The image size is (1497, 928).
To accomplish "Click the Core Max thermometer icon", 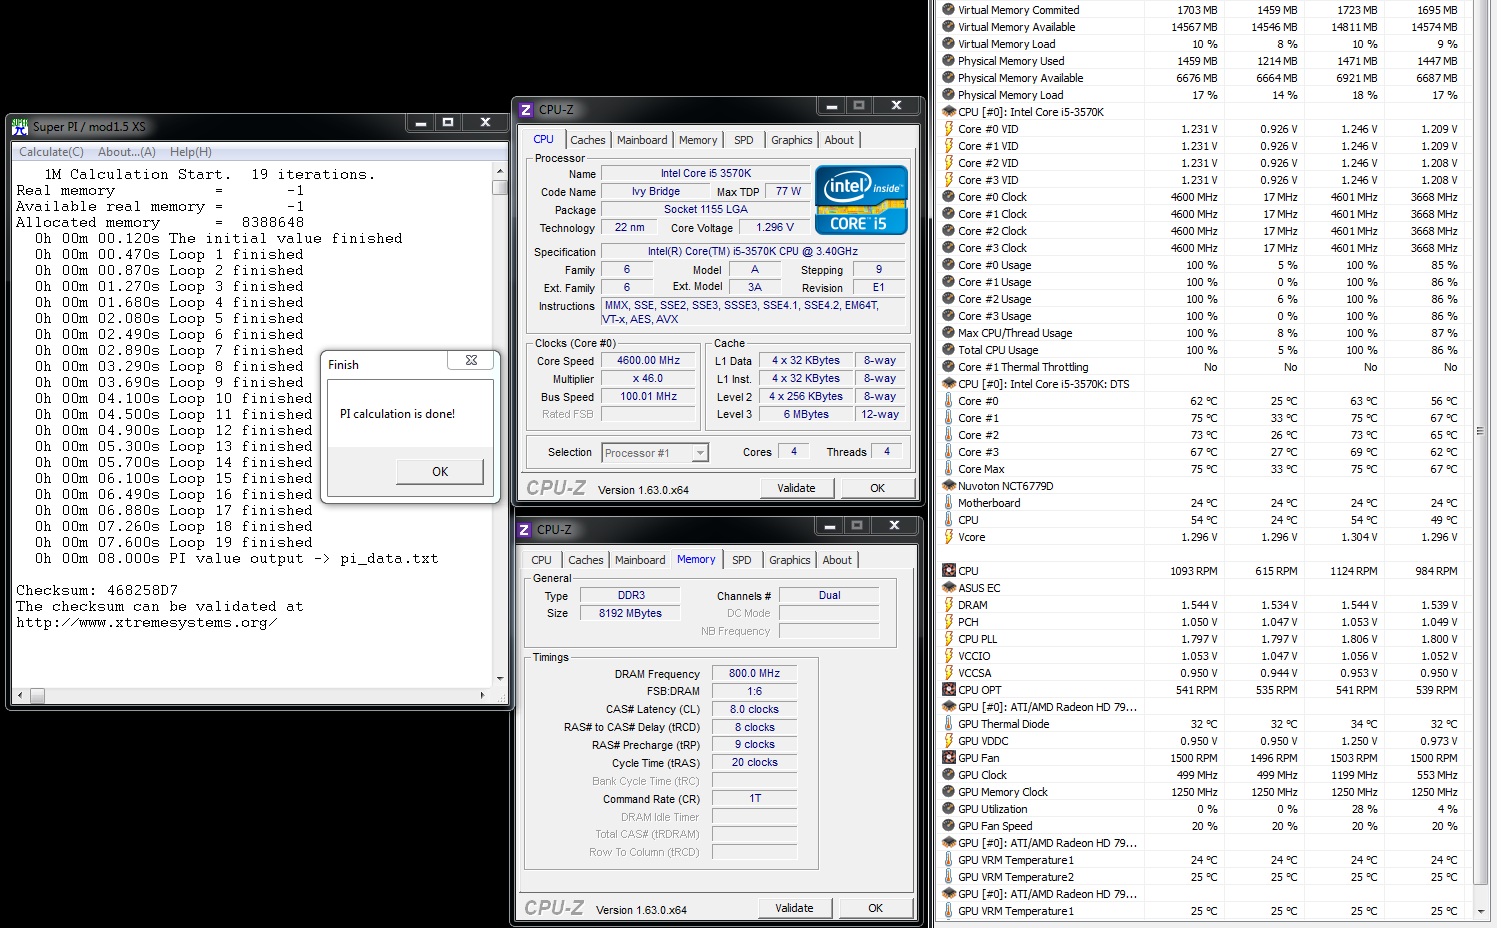I will click(948, 469).
